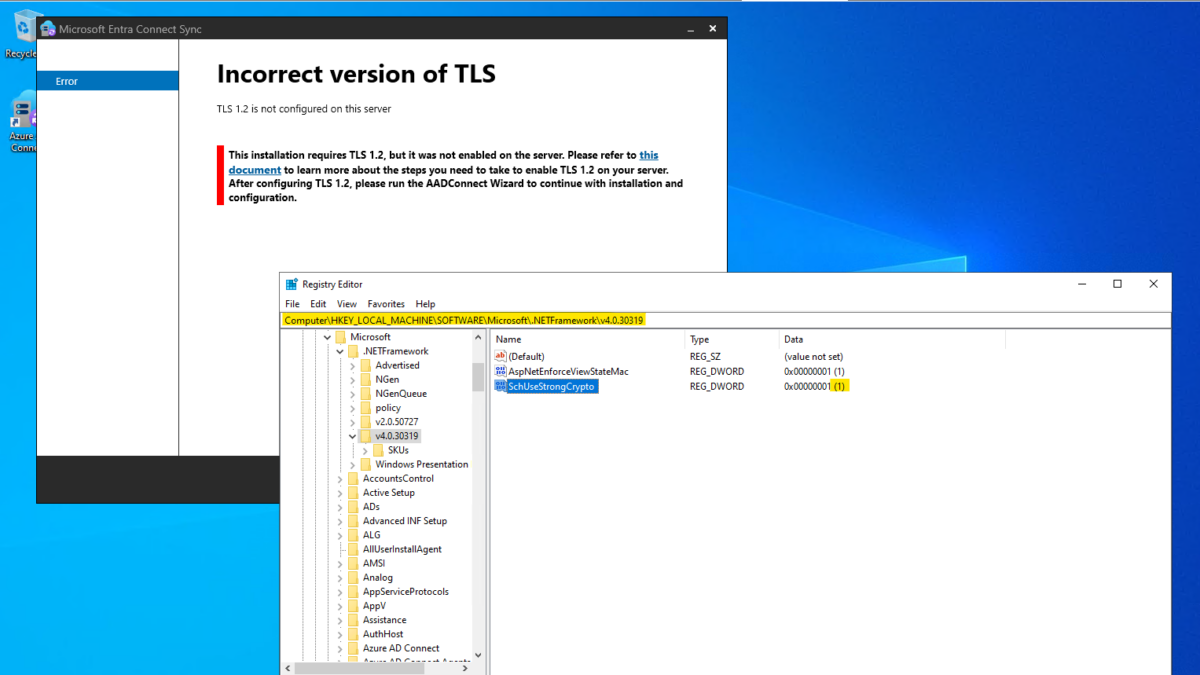Click the Microsoft Entra Connect Sync title icon

(47, 29)
